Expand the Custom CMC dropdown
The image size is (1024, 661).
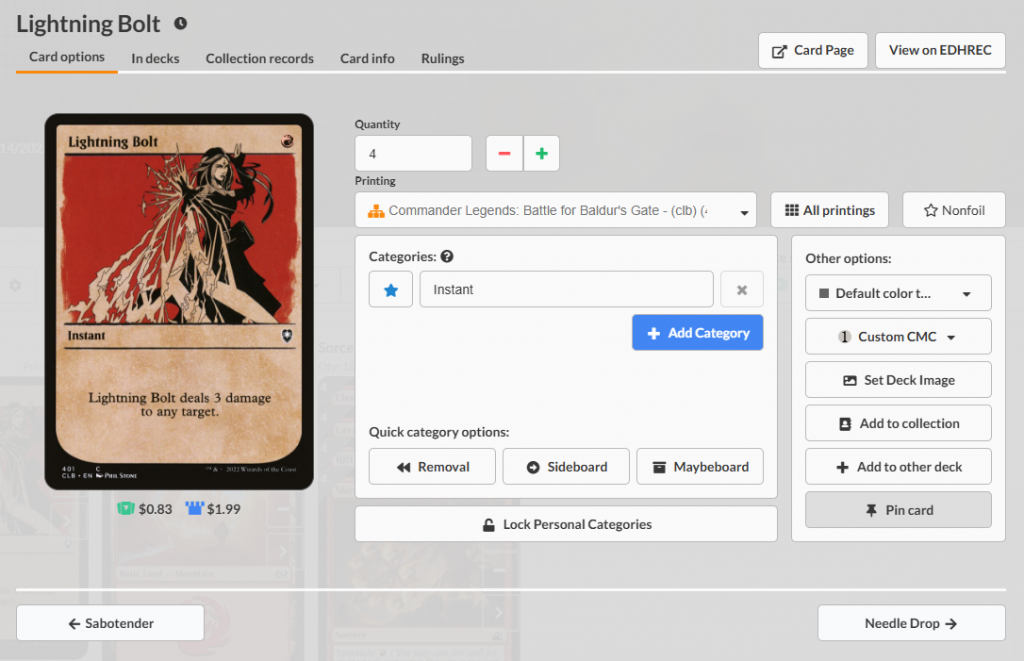point(897,336)
